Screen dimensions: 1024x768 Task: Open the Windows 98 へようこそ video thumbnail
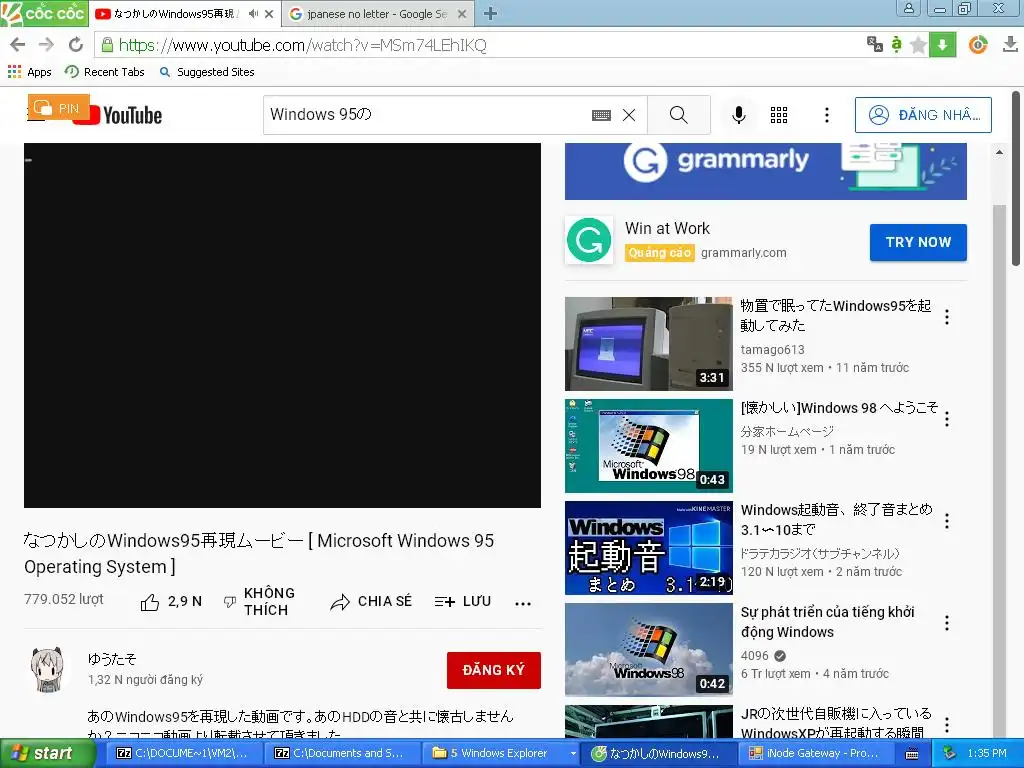648,445
